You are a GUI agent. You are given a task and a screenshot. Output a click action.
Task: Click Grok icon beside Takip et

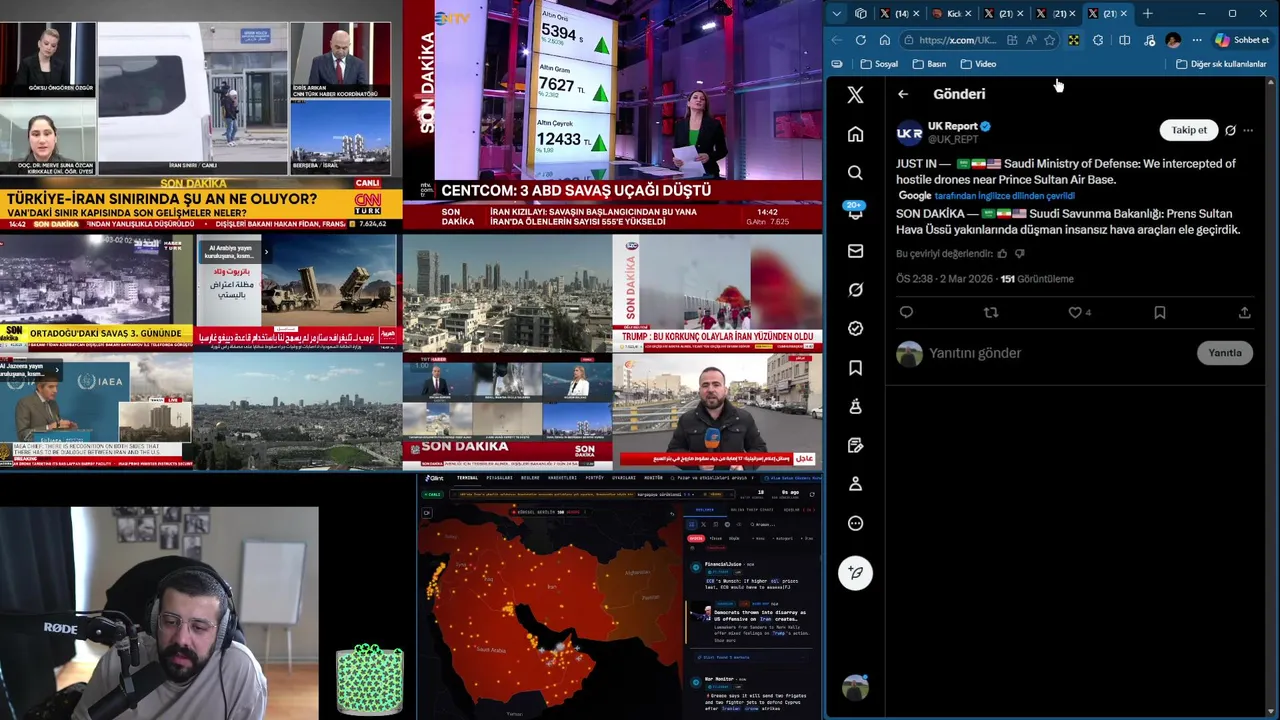click(1230, 130)
